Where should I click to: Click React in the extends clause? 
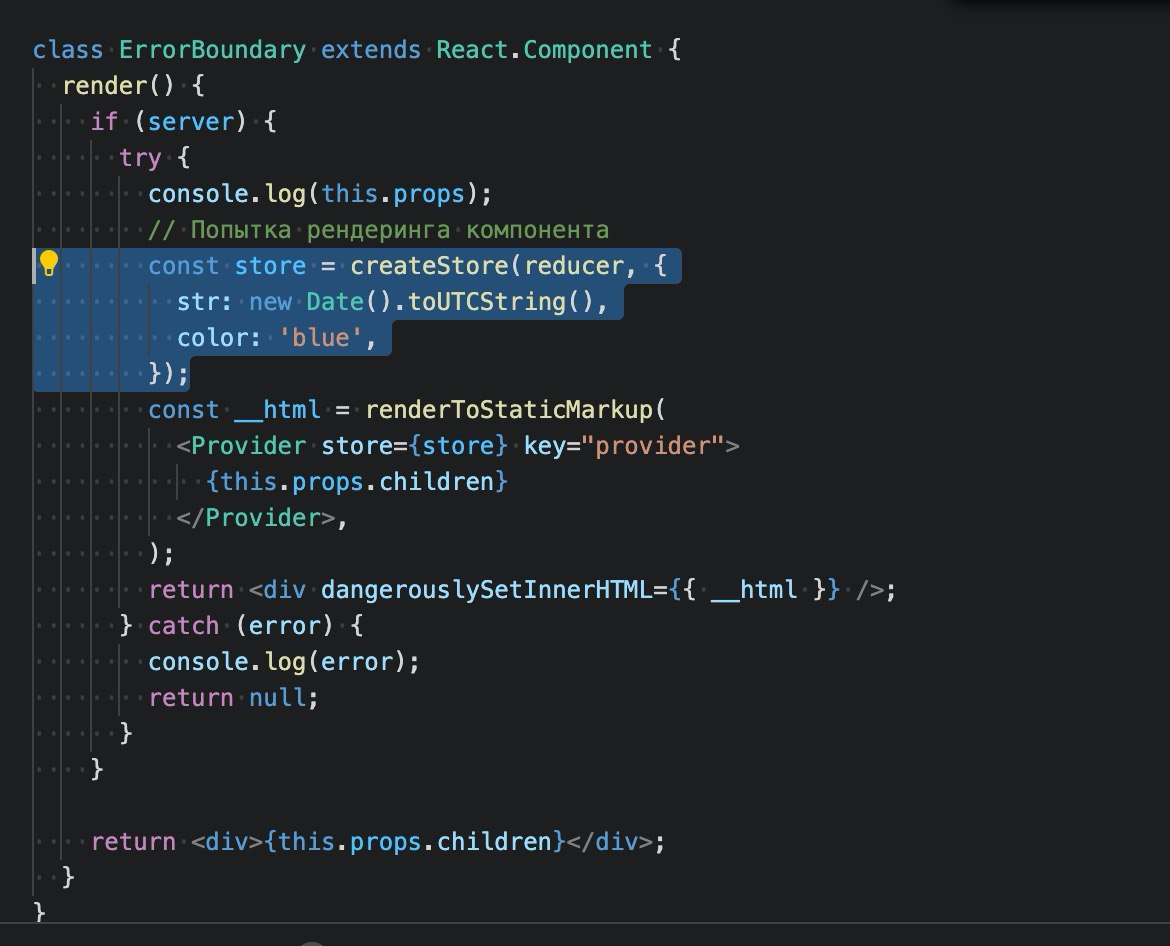coord(472,50)
